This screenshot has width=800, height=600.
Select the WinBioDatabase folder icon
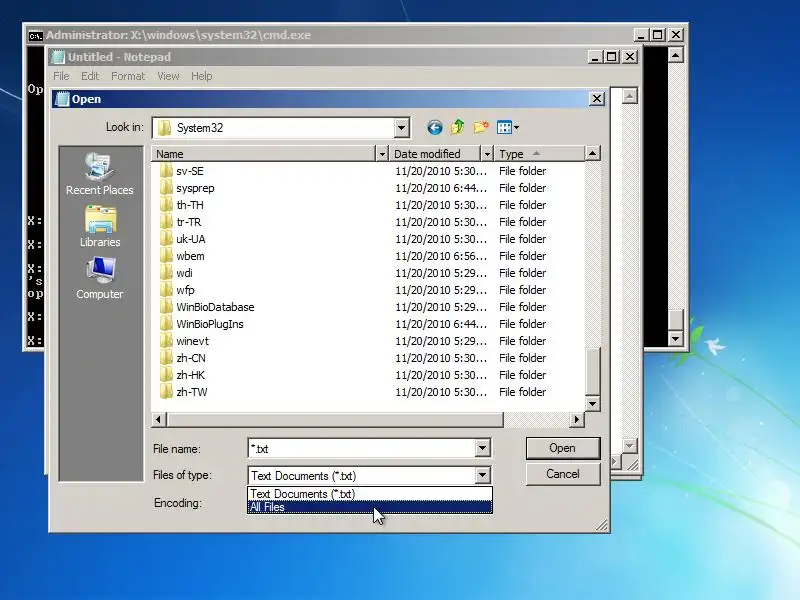point(166,307)
